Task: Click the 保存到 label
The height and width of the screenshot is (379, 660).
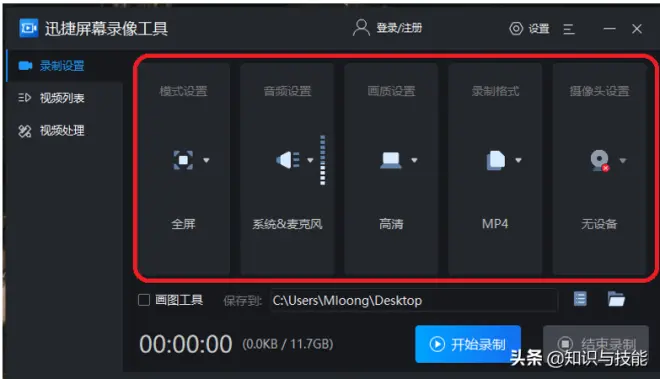Action: (242, 301)
